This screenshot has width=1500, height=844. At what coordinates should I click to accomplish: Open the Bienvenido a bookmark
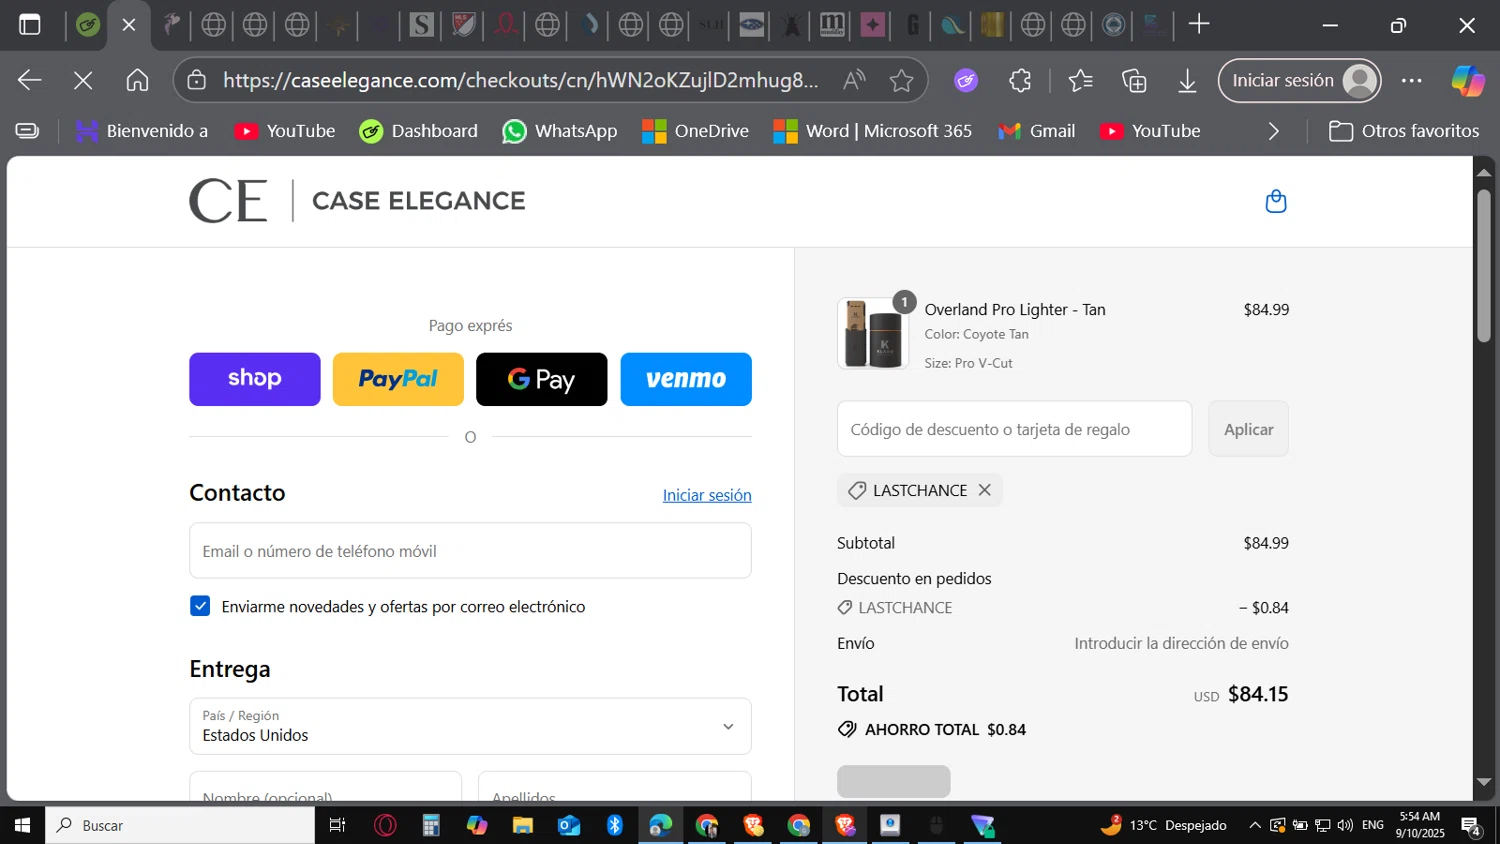(x=142, y=131)
